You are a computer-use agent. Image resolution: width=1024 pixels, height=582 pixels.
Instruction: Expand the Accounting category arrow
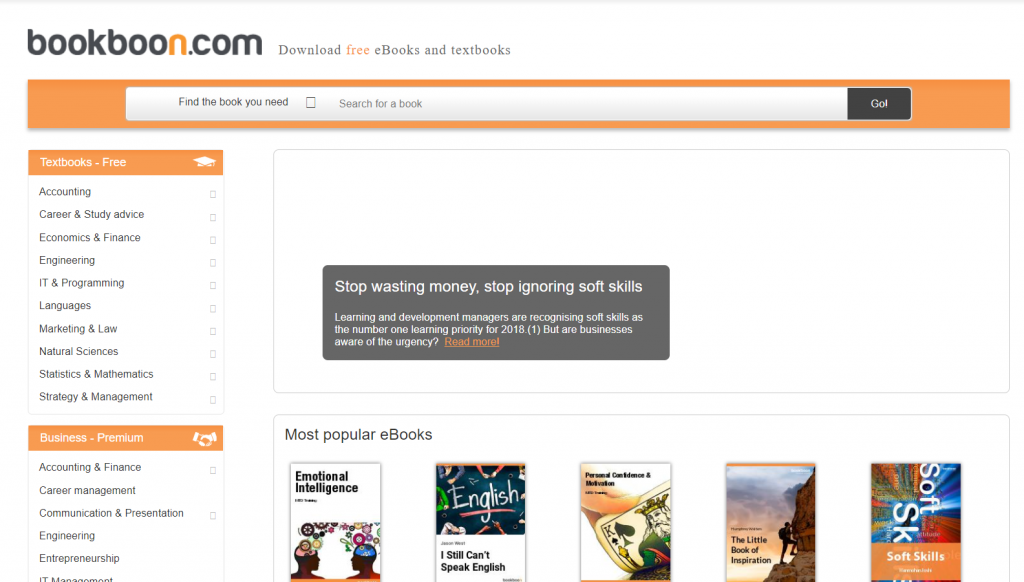(x=213, y=194)
